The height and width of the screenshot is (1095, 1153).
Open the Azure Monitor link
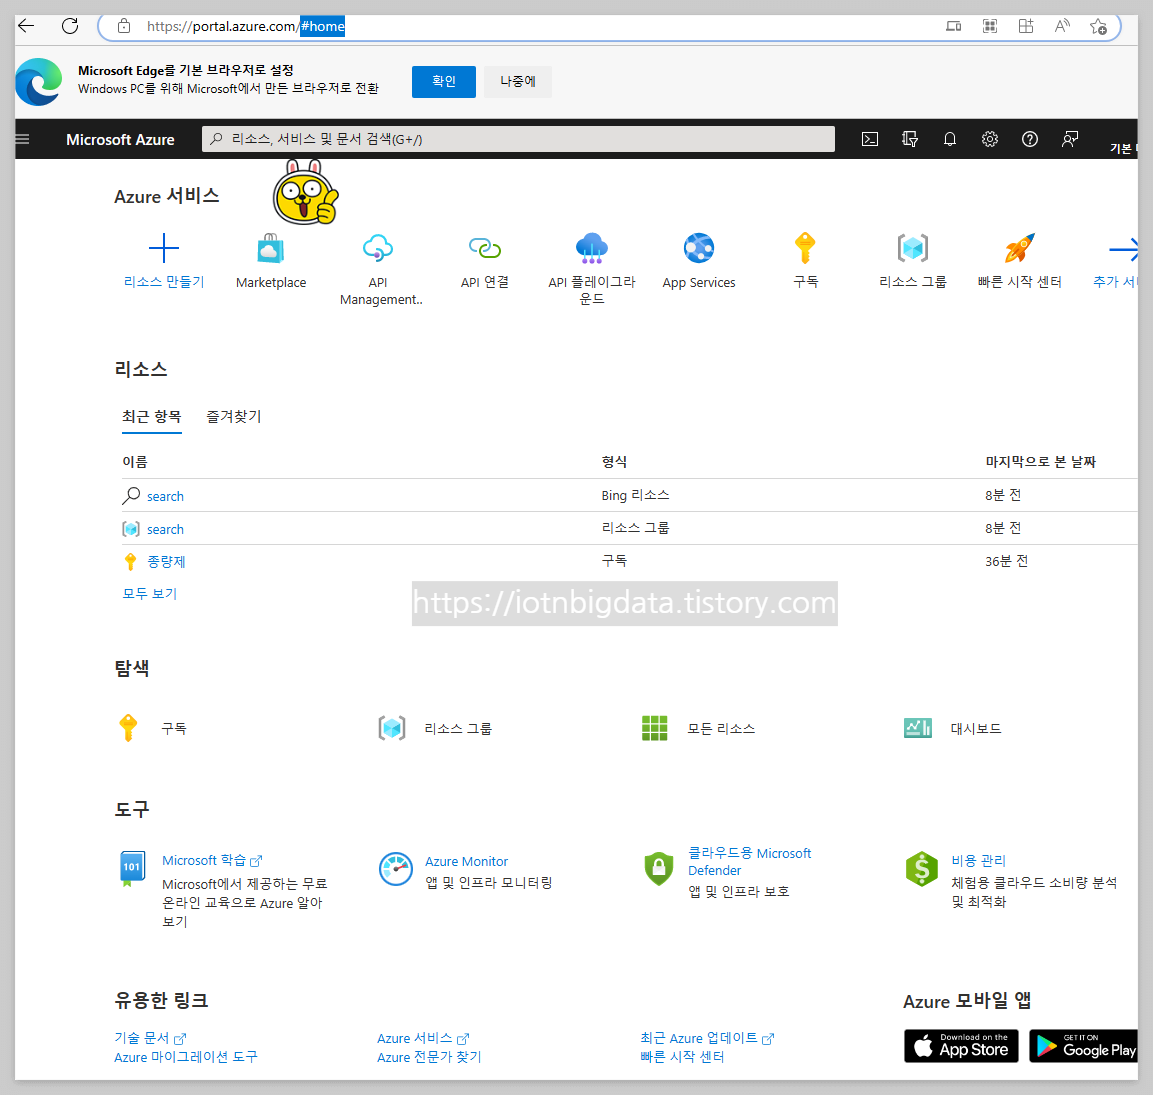pos(466,861)
